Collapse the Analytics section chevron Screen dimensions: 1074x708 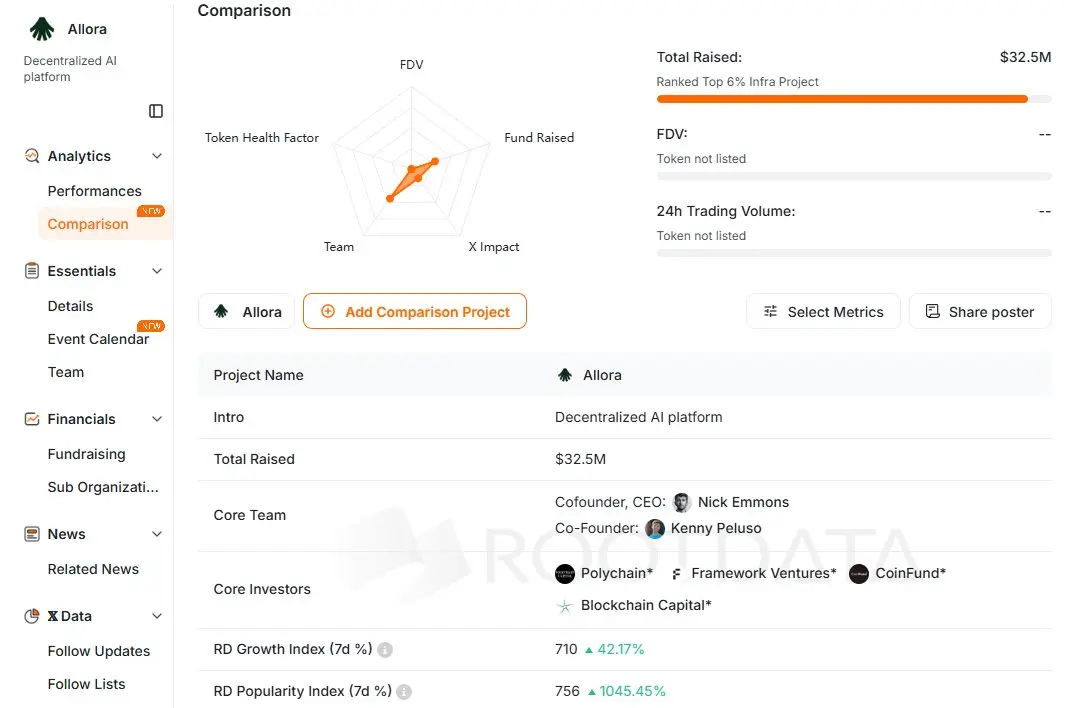tap(157, 156)
